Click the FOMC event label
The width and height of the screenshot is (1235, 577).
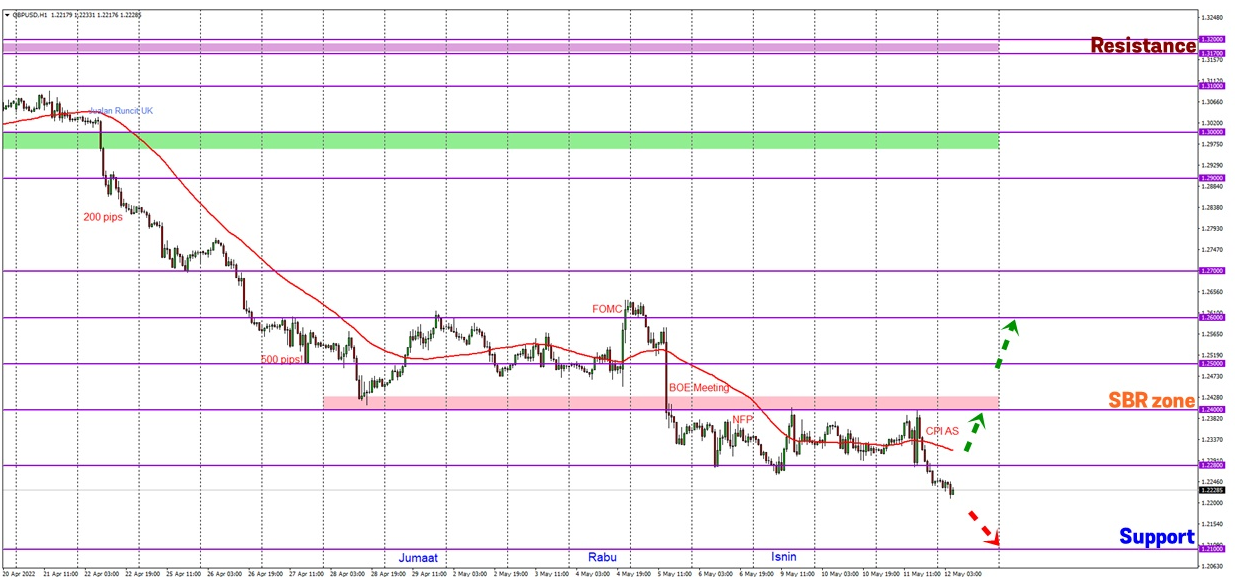pos(607,309)
